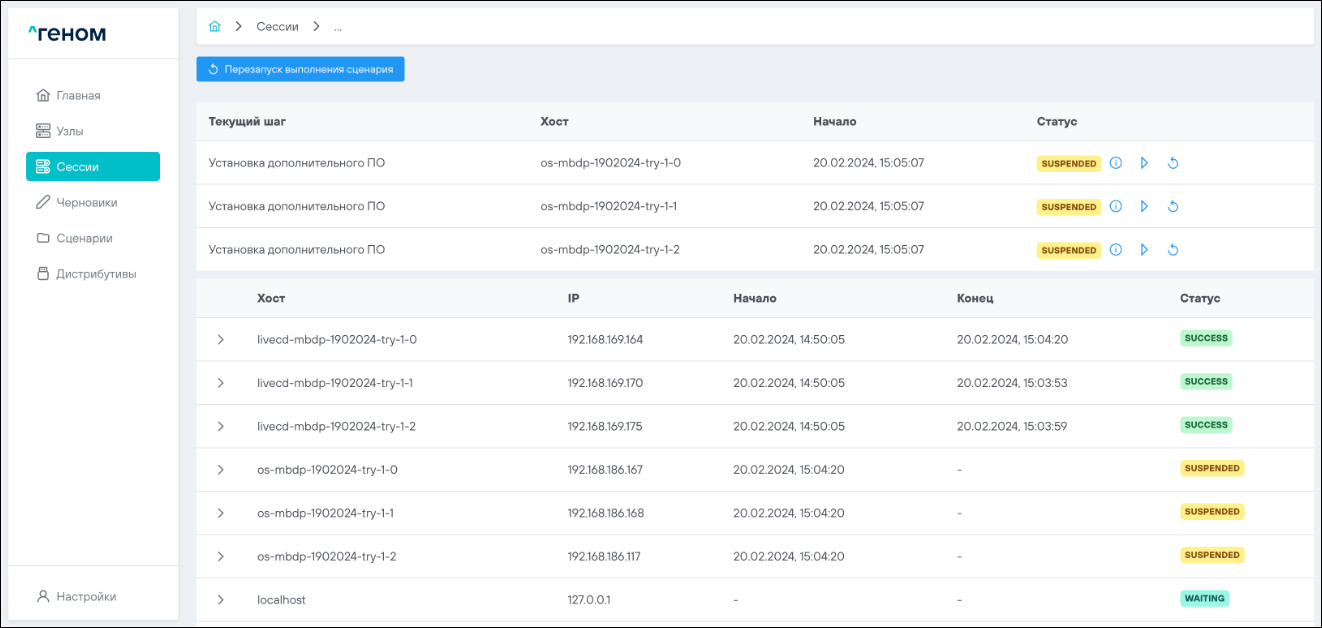Open Узлы in the sidebar
Image resolution: width=1322 pixels, height=628 pixels.
[69, 131]
